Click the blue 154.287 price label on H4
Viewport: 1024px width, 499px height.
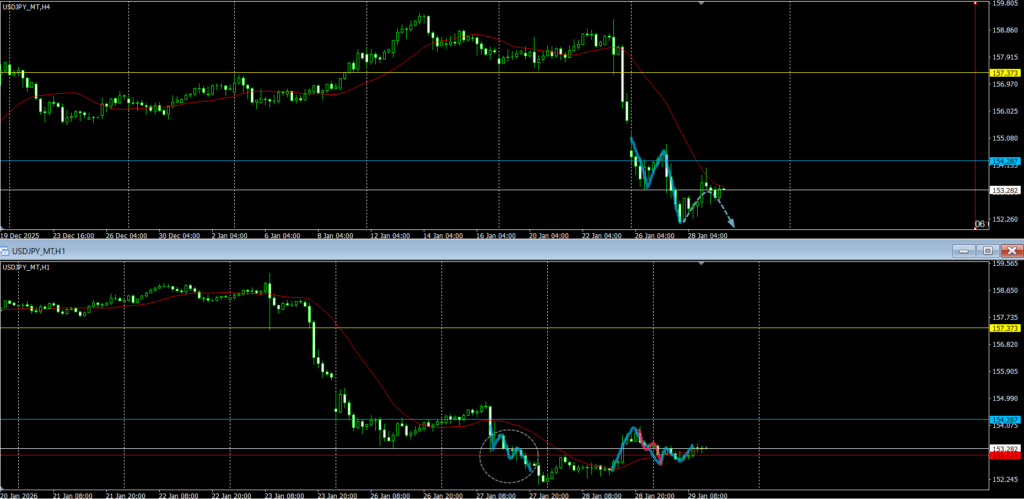click(x=1004, y=161)
